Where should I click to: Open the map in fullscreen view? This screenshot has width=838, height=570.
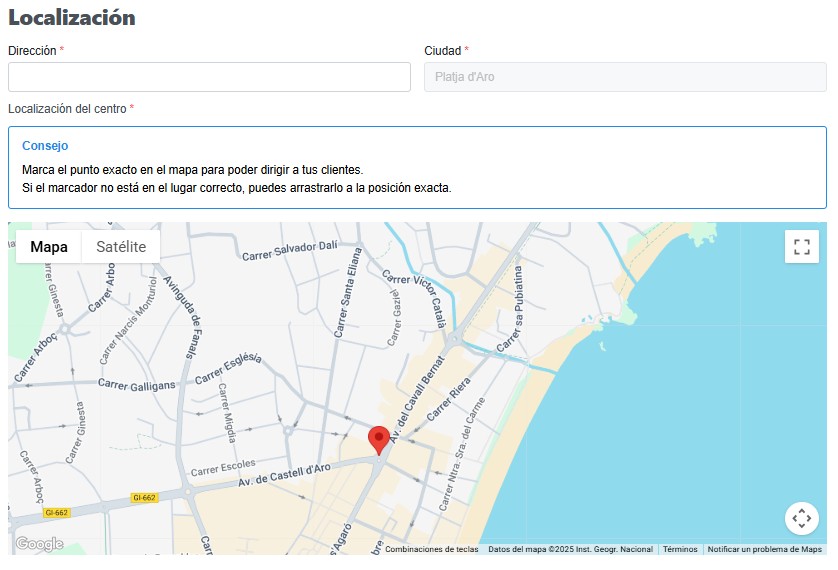click(x=801, y=247)
